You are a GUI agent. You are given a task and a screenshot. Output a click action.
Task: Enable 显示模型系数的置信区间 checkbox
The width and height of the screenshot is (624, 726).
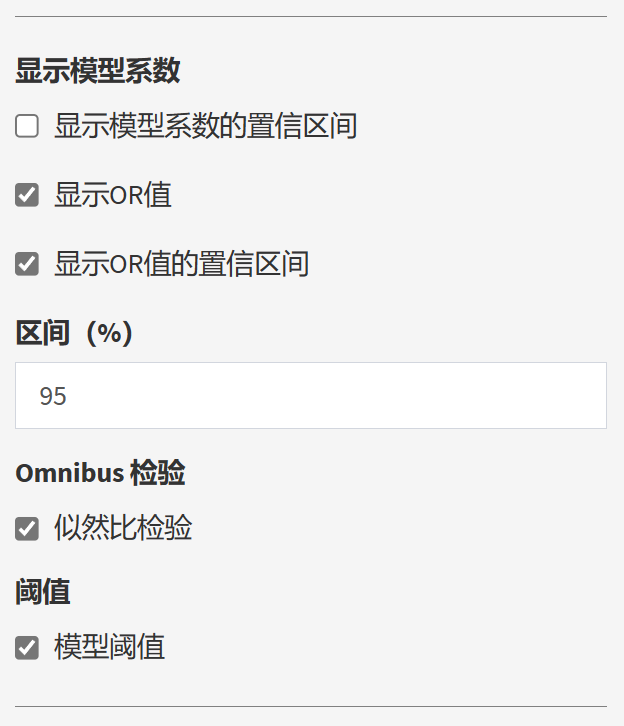(x=27, y=126)
